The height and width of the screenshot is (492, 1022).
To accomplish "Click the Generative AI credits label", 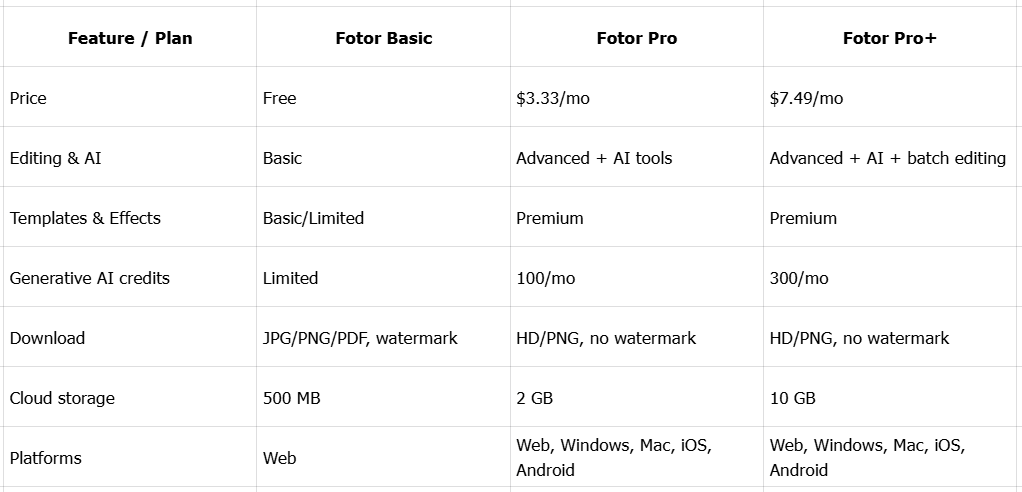I will pyautogui.click(x=90, y=278).
